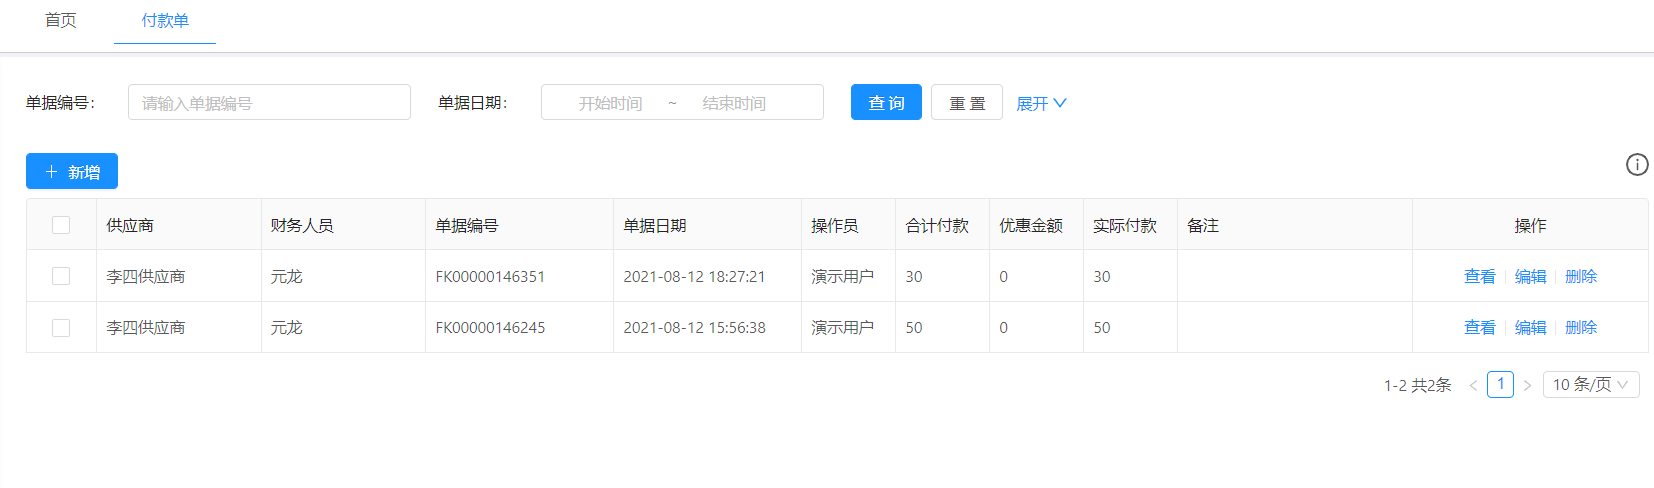The width and height of the screenshot is (1654, 488).
Task: Select the 付款单 tab
Action: point(165,21)
